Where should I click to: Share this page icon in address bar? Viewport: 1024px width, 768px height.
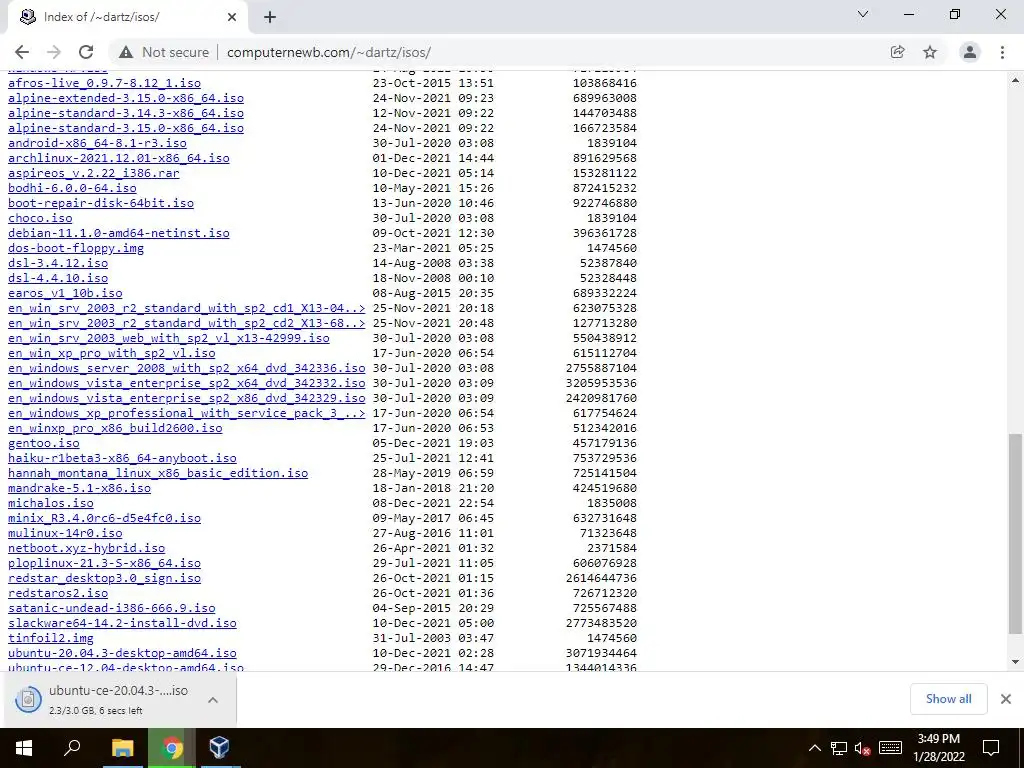897,52
